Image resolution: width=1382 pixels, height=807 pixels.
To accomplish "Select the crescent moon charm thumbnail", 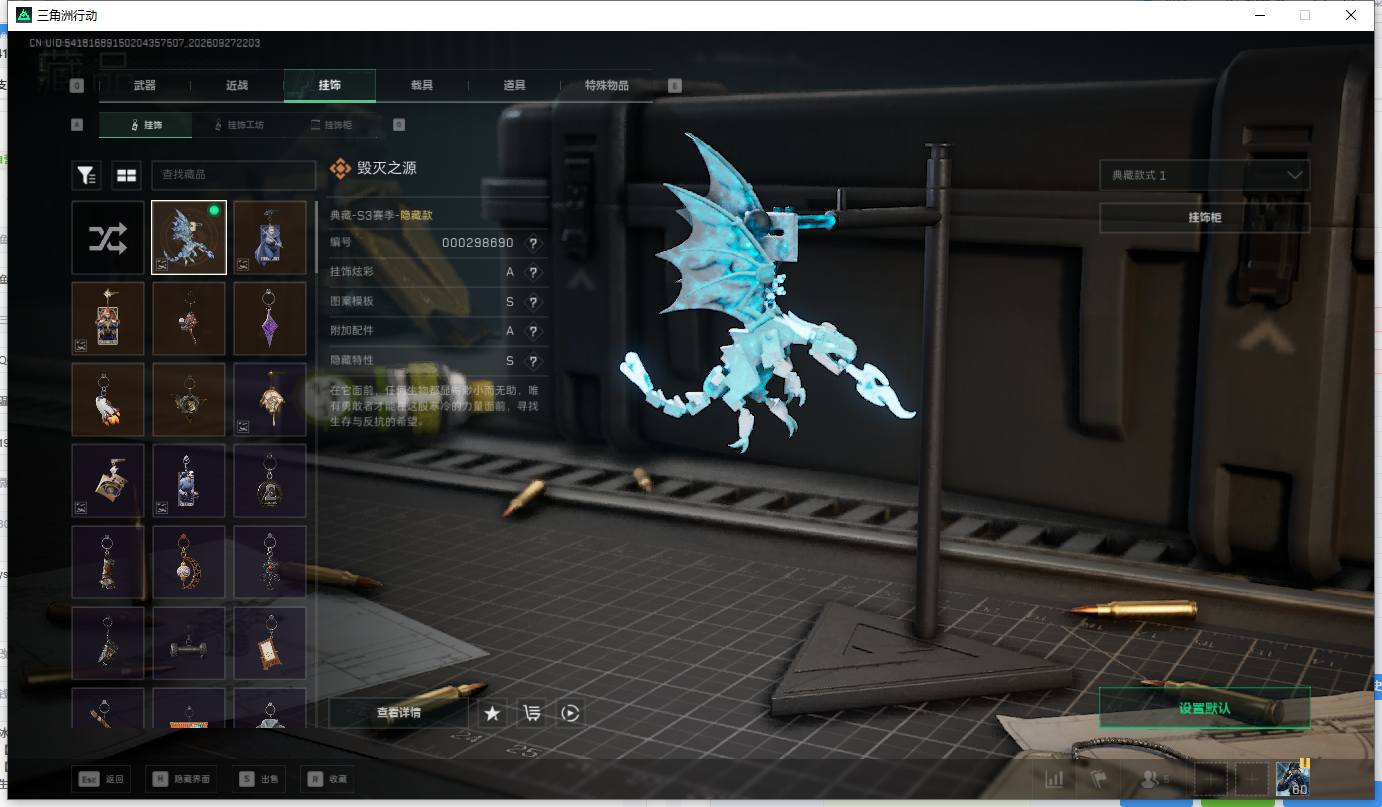I will [x=189, y=562].
